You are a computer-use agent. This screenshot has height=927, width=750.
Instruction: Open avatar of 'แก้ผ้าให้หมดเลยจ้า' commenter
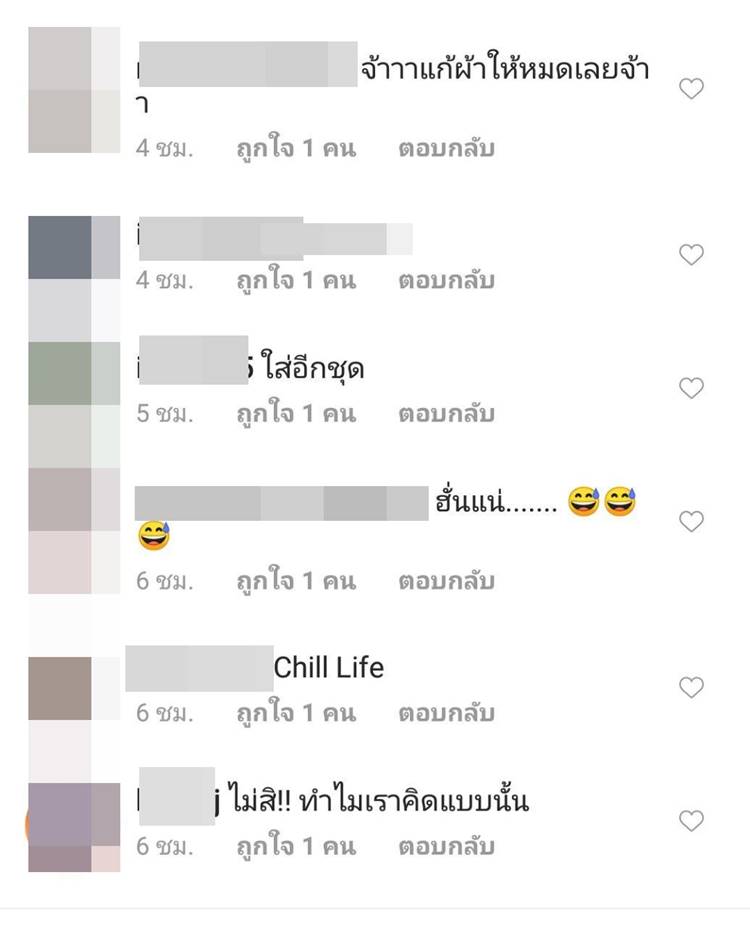pyautogui.click(x=74, y=90)
